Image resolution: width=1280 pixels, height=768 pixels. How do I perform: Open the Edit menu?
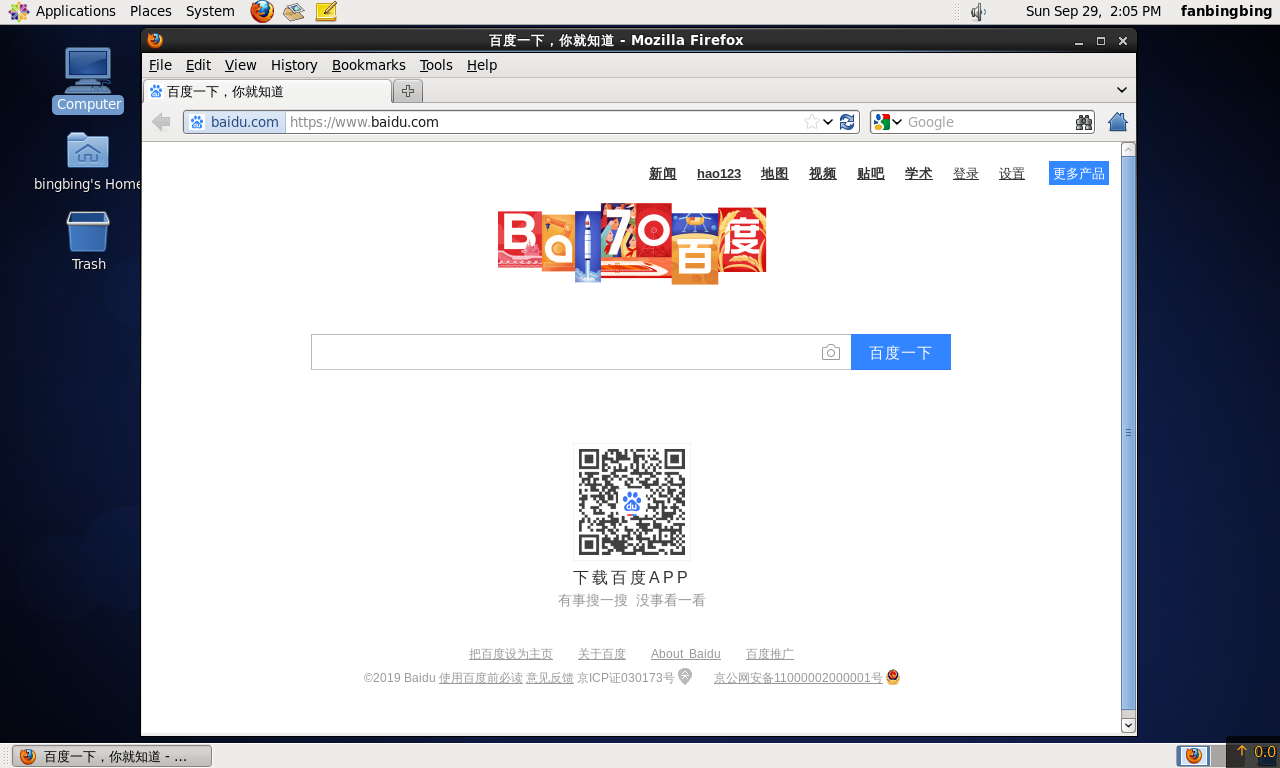(198, 65)
